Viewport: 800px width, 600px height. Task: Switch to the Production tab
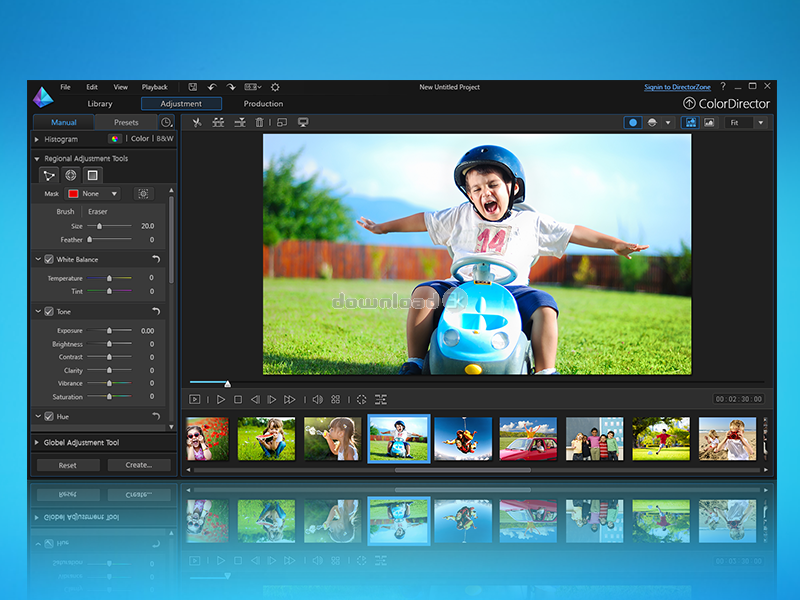tap(263, 104)
